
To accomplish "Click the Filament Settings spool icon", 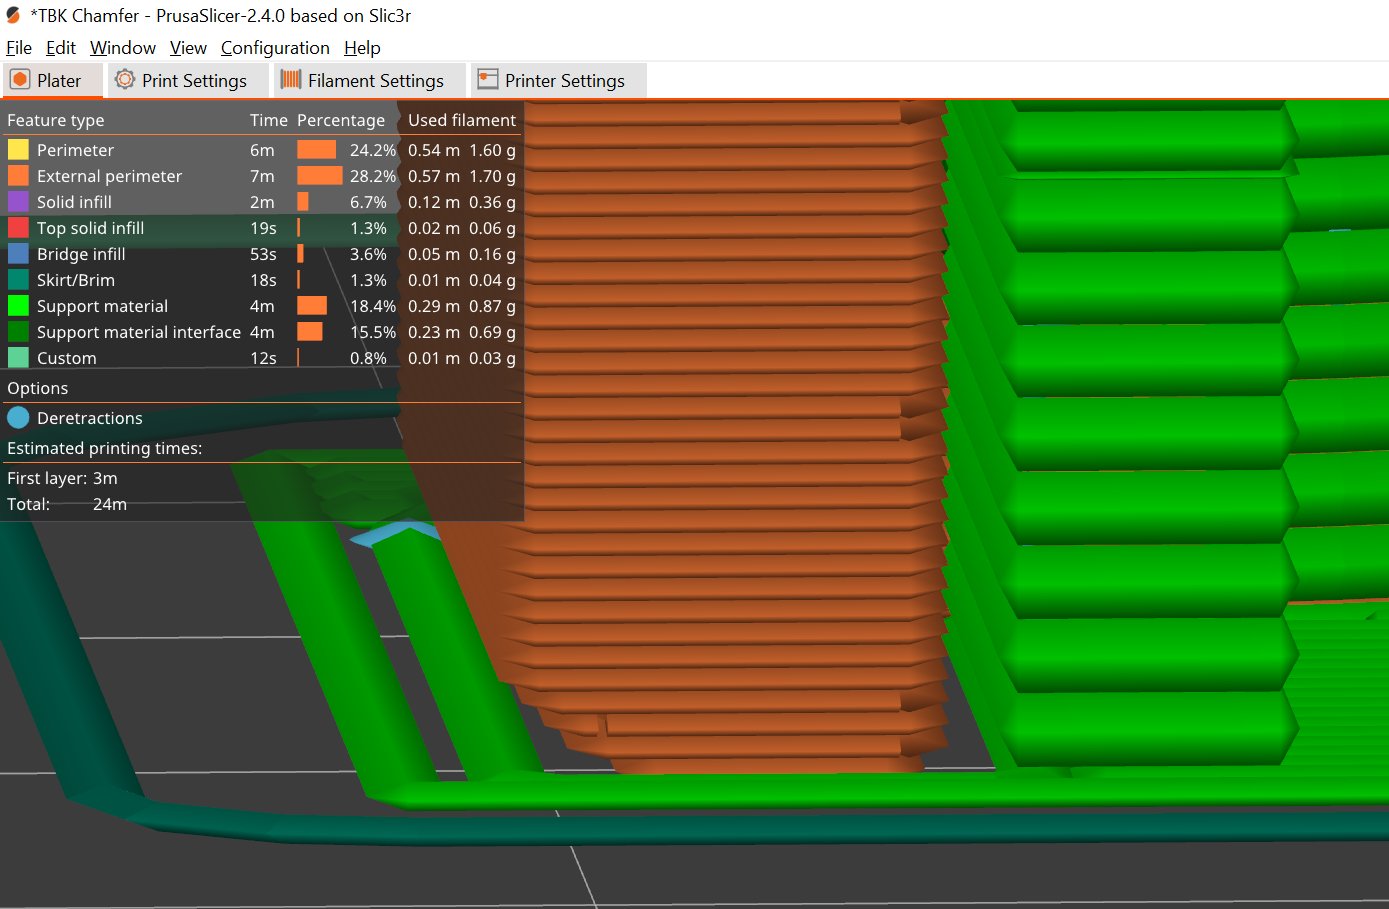I will (291, 80).
